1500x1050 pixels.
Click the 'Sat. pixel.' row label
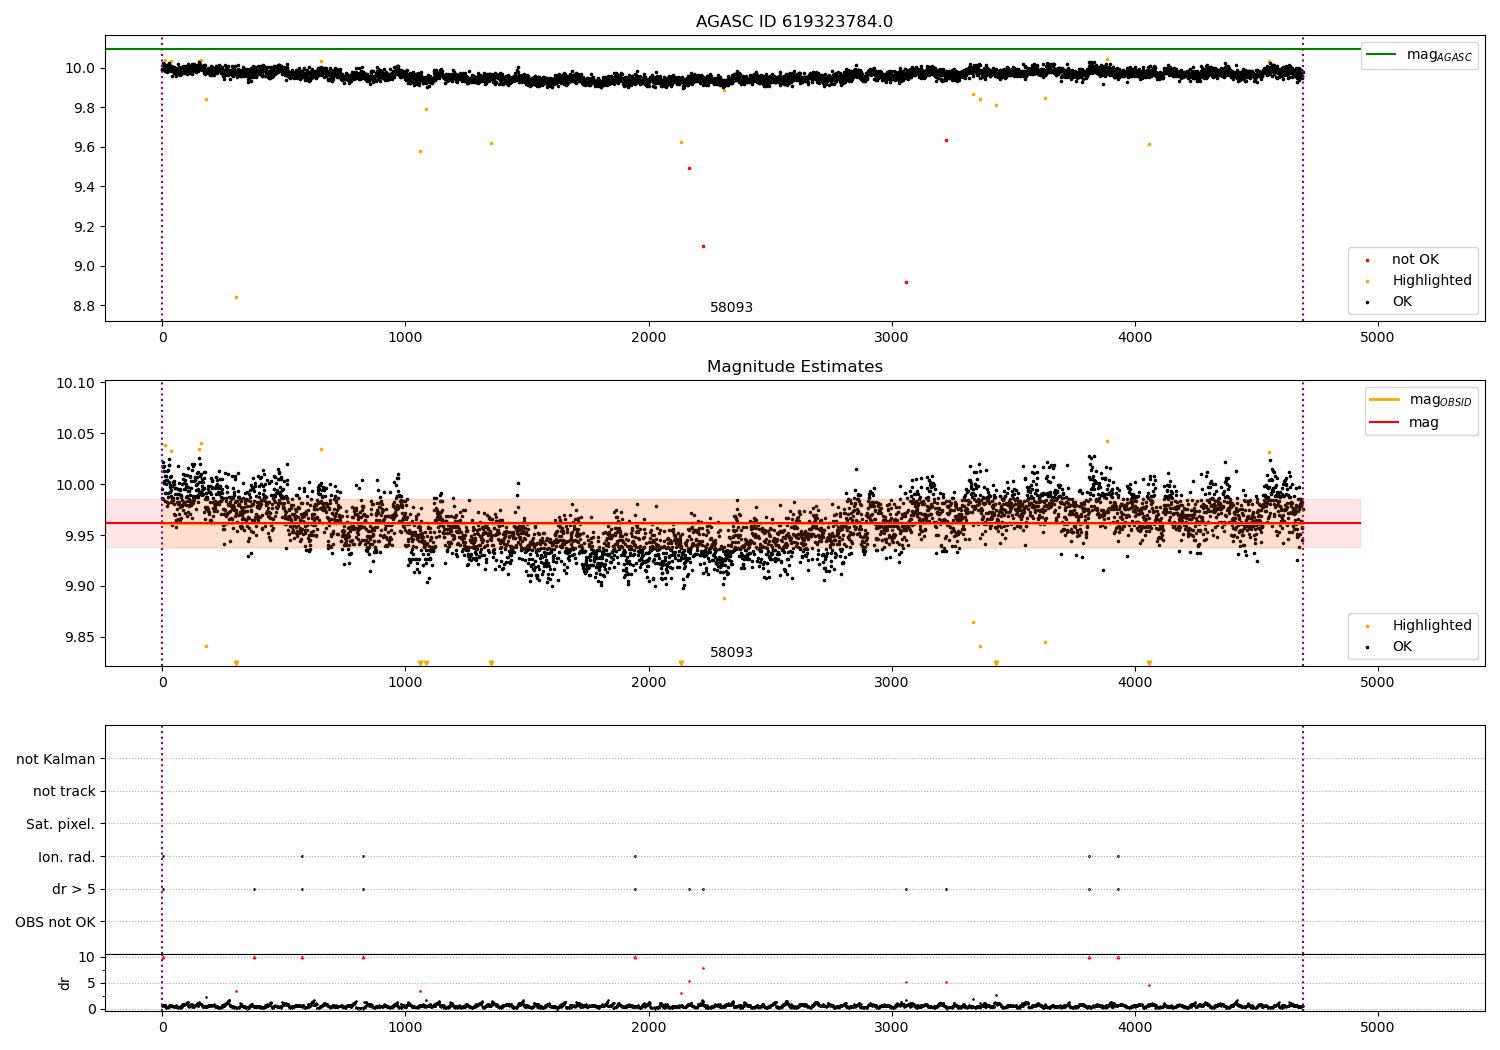coord(61,824)
